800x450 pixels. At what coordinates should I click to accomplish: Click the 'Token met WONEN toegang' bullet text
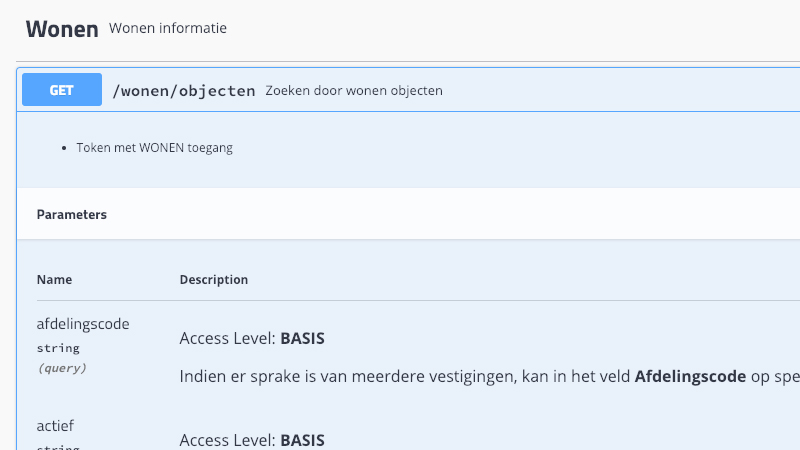[x=154, y=147]
